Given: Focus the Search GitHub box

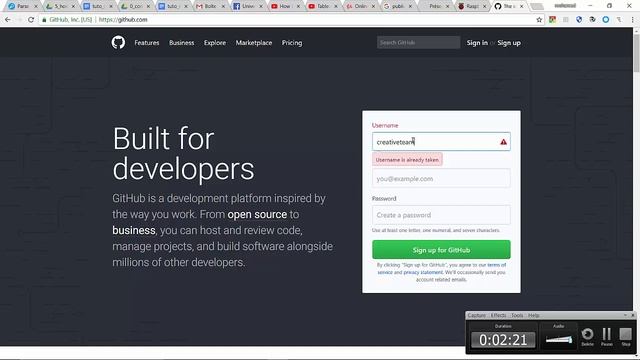Looking at the screenshot, I should coord(418,42).
